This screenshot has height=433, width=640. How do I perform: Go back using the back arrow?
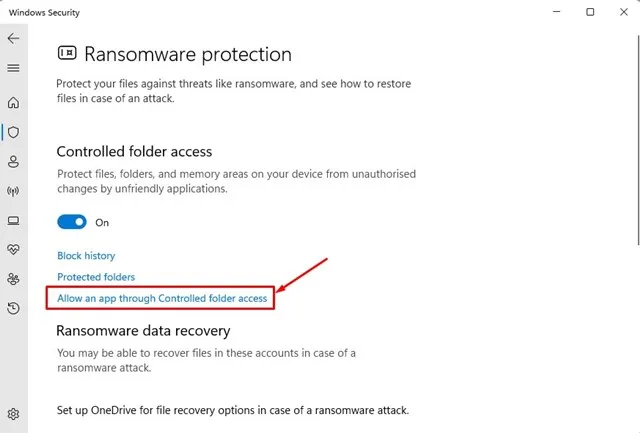[x=13, y=38]
